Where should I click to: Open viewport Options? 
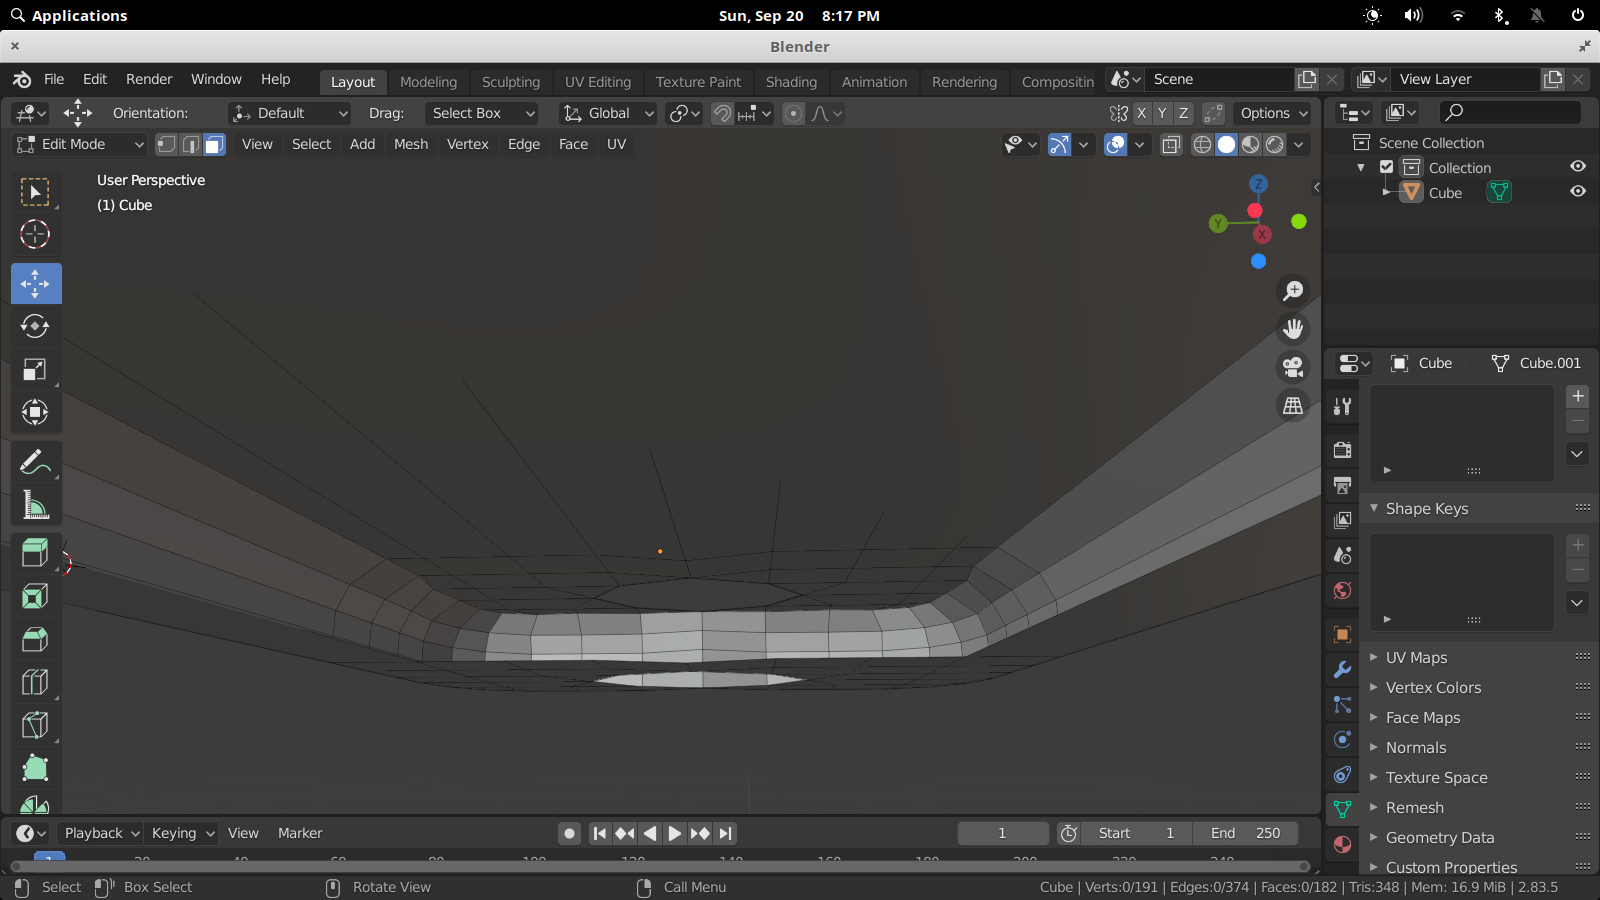tap(1272, 113)
